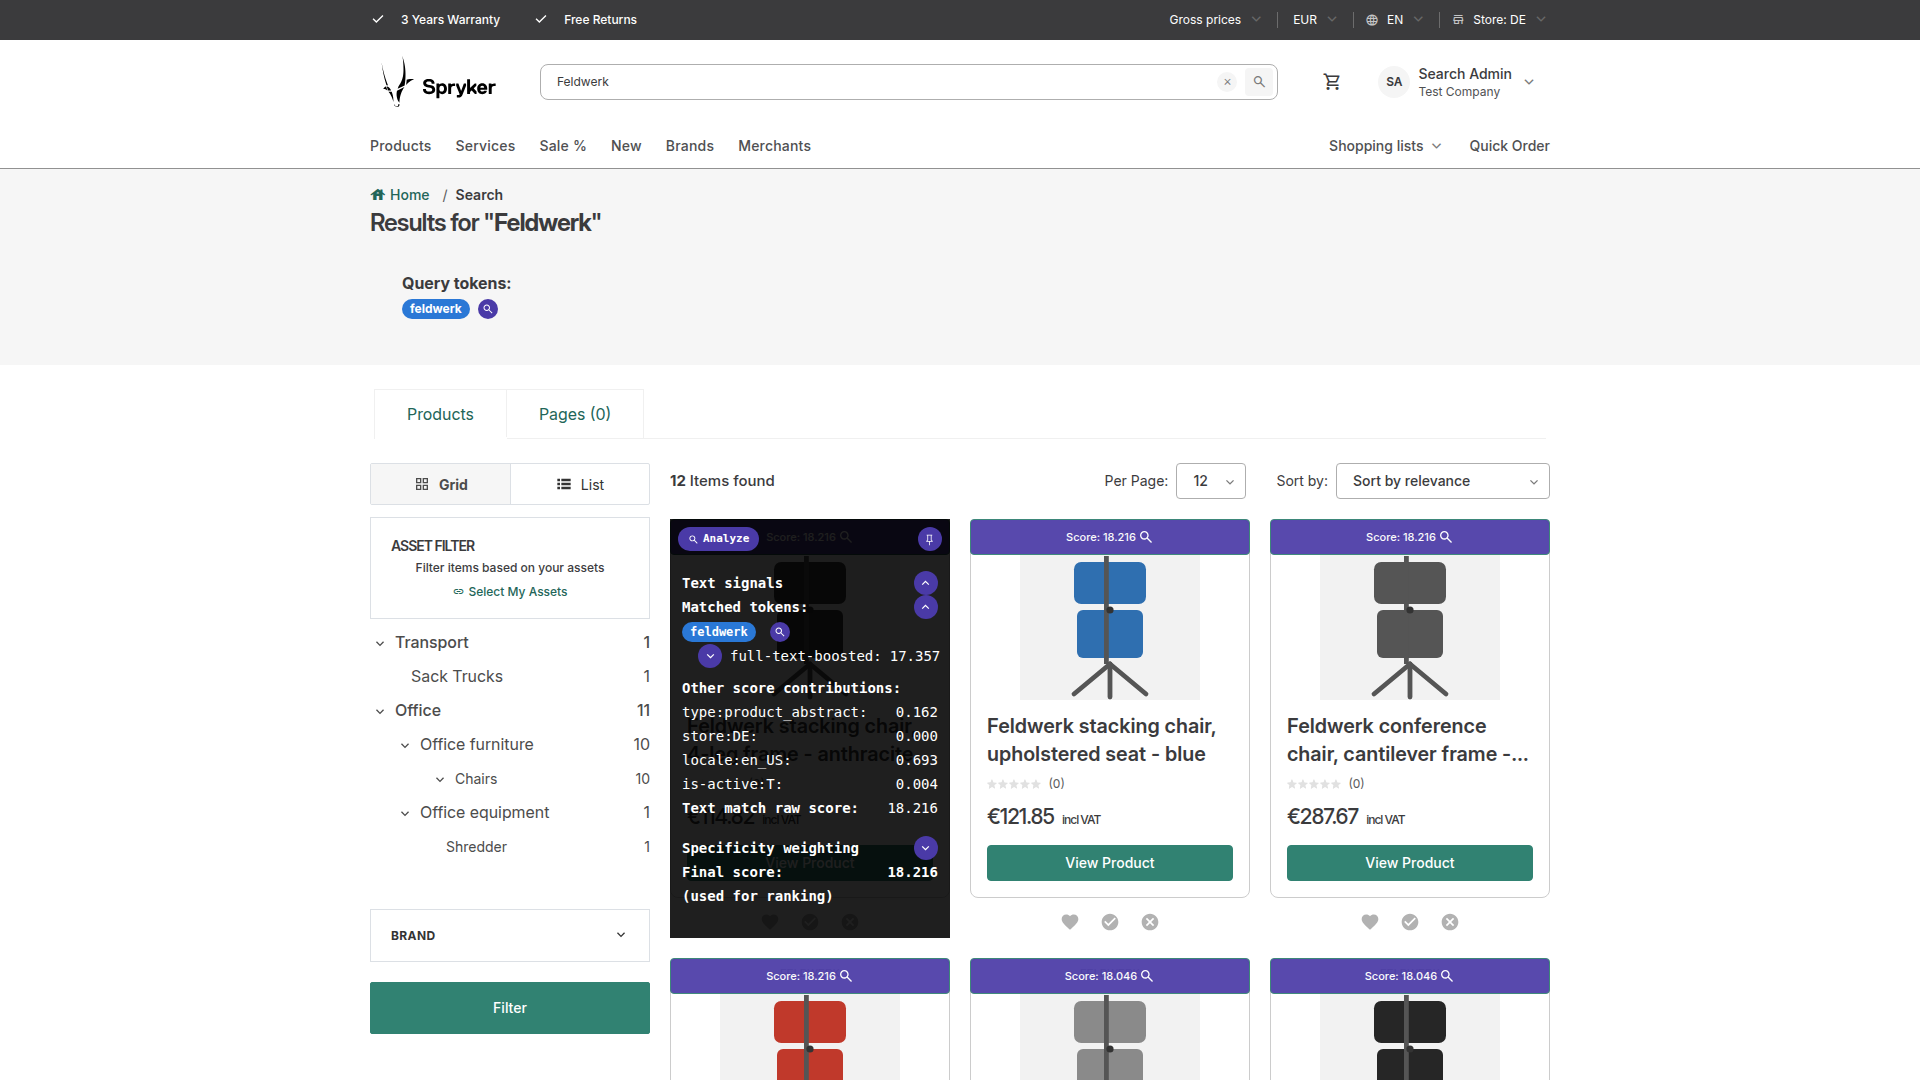This screenshot has width=1920, height=1080.
Task: Open the EN language selector
Action: (x=1394, y=20)
